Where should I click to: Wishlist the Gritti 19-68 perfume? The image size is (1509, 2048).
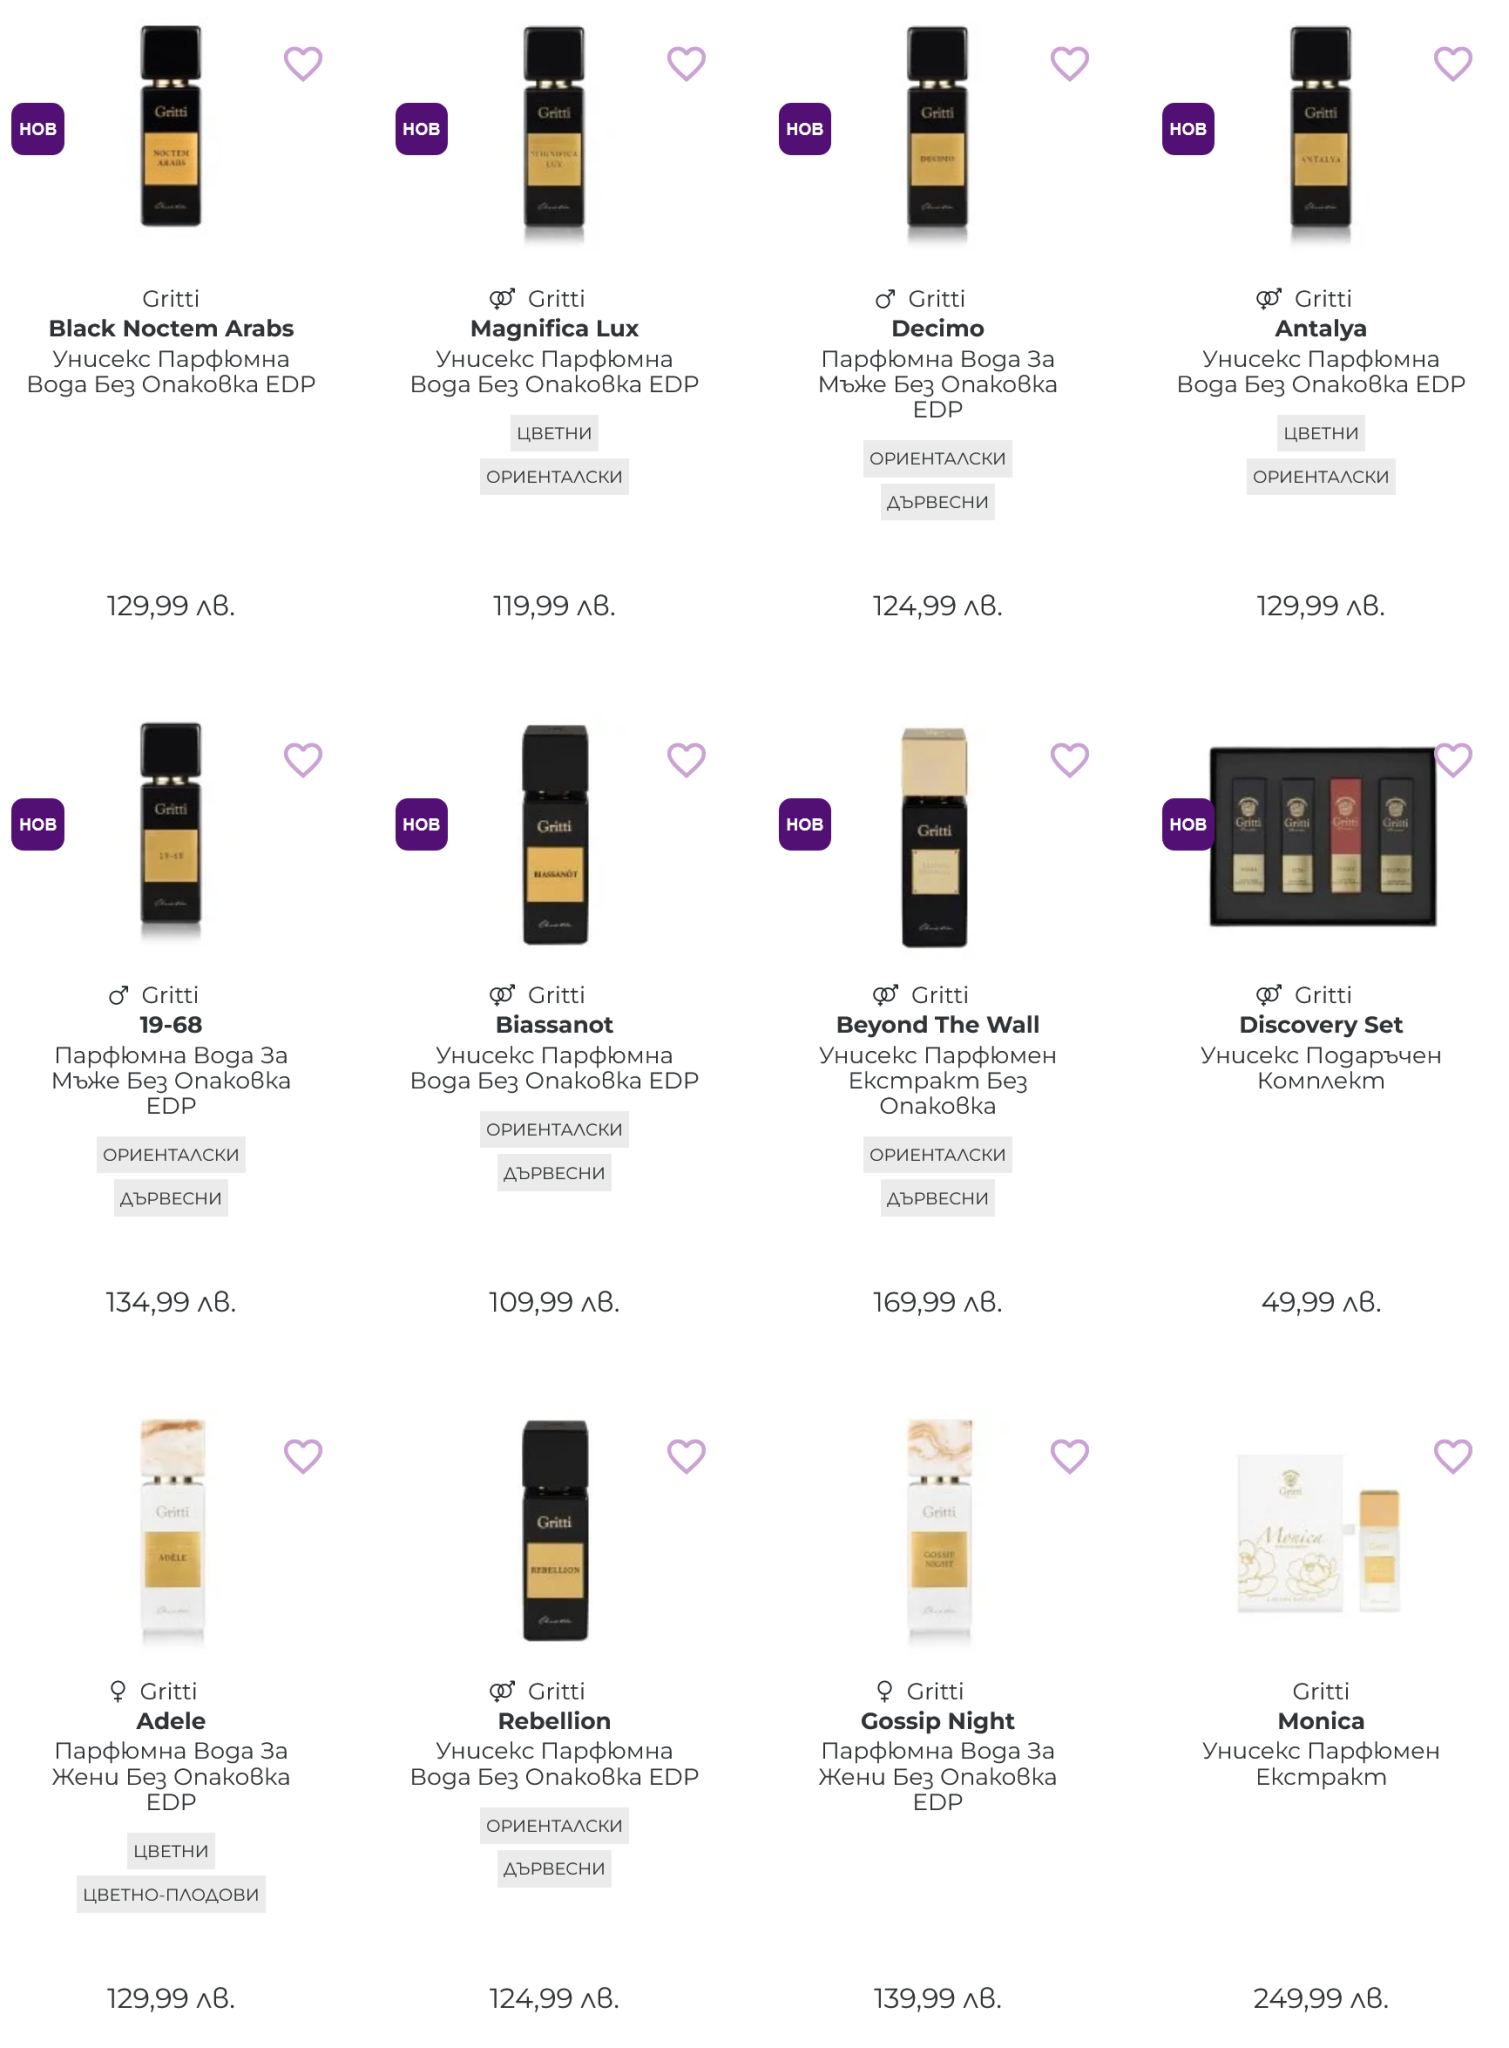point(303,760)
